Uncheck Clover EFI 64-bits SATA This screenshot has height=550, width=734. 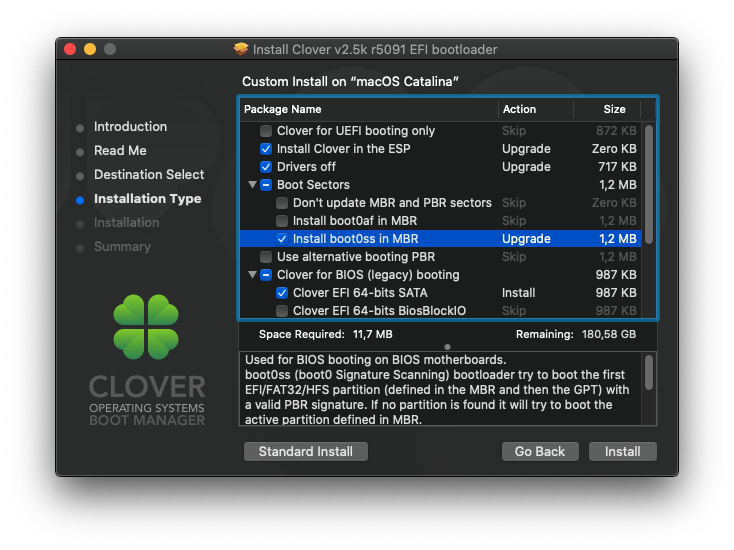coord(282,293)
